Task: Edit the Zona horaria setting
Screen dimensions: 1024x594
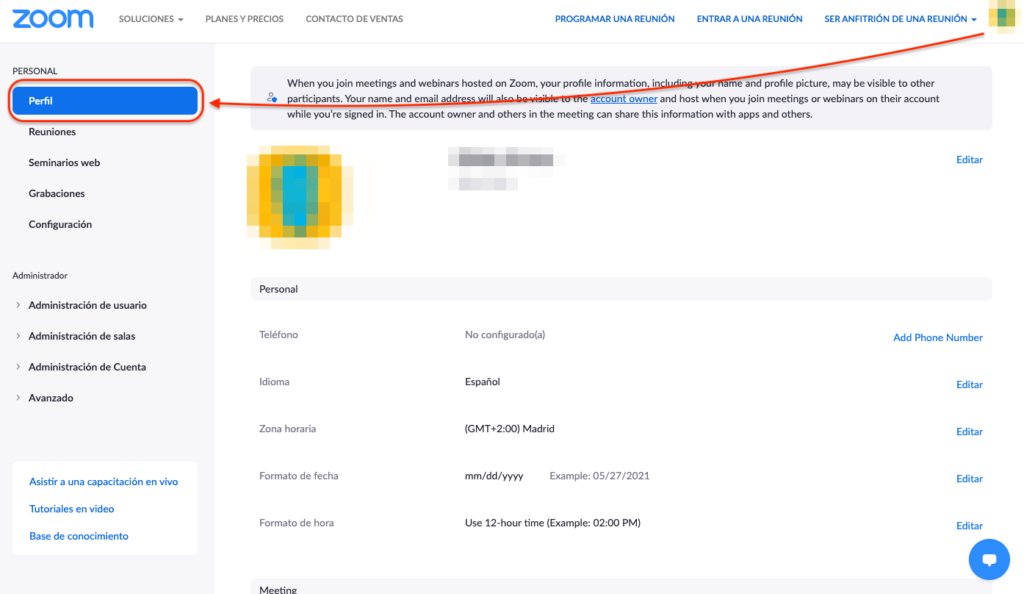Action: [969, 431]
